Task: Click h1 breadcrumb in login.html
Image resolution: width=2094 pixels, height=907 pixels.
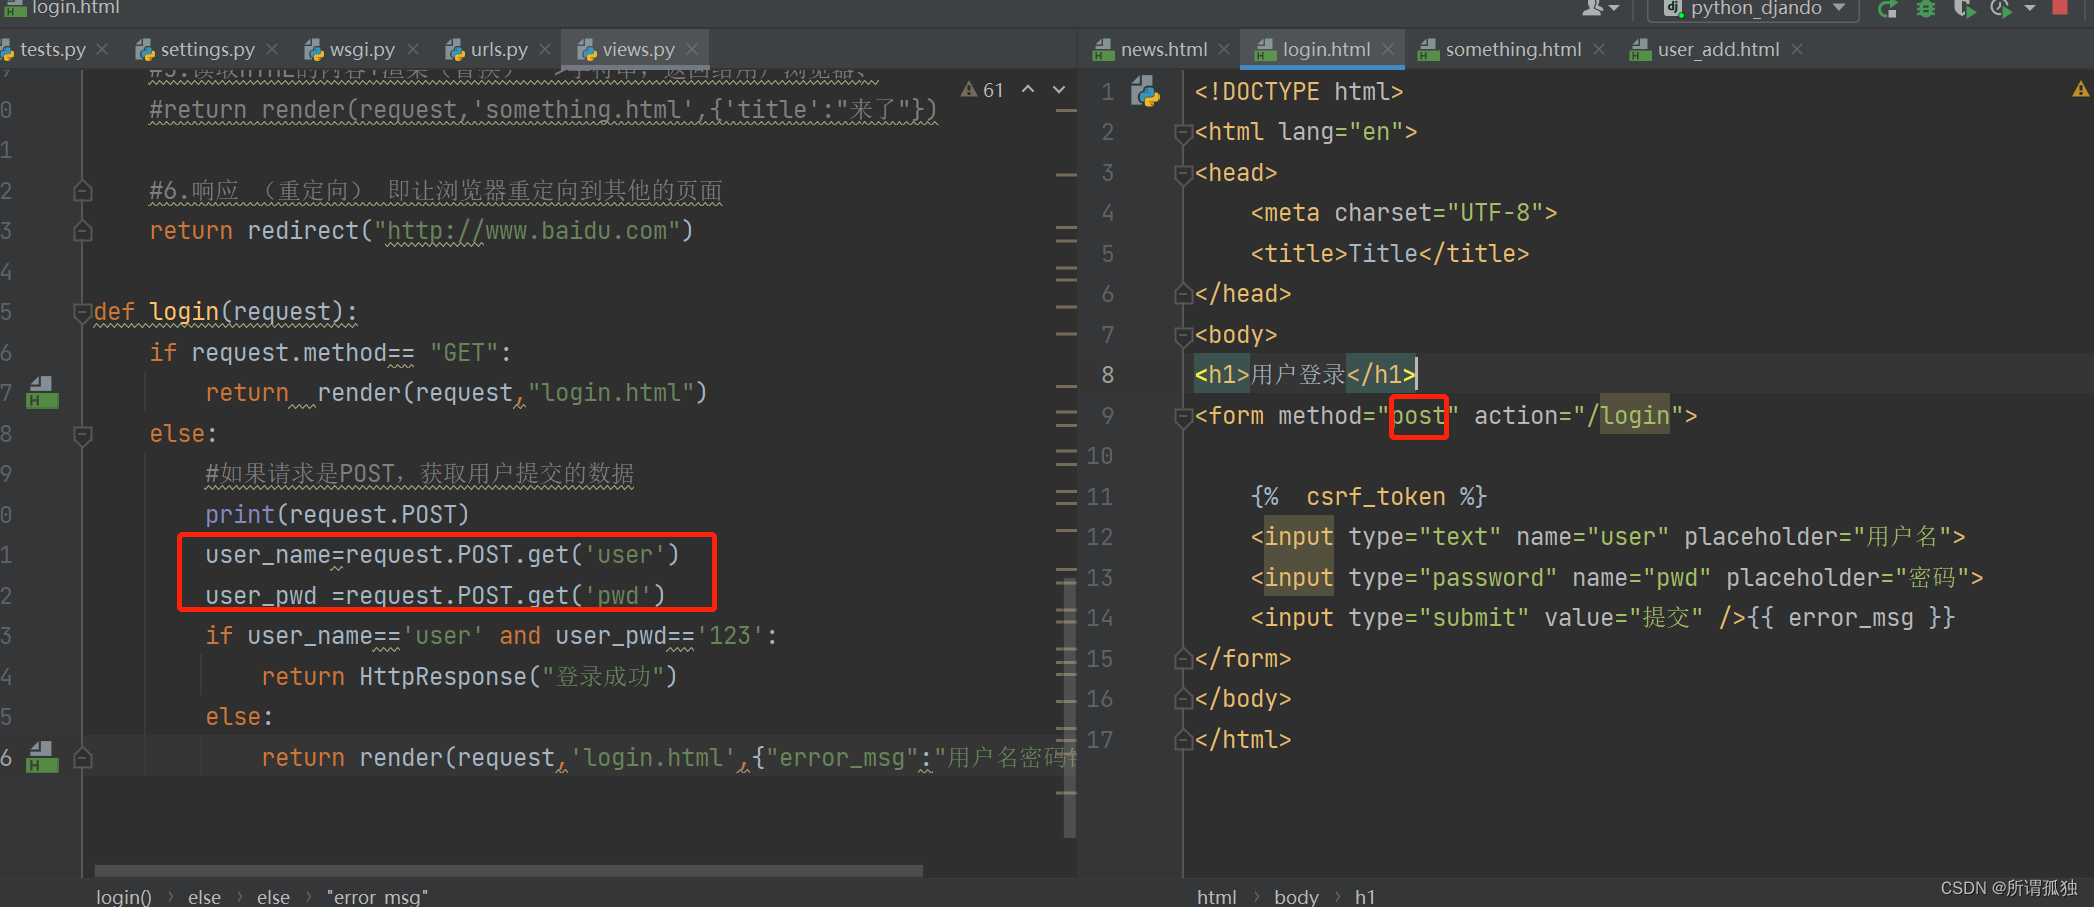Action: pos(1365,897)
